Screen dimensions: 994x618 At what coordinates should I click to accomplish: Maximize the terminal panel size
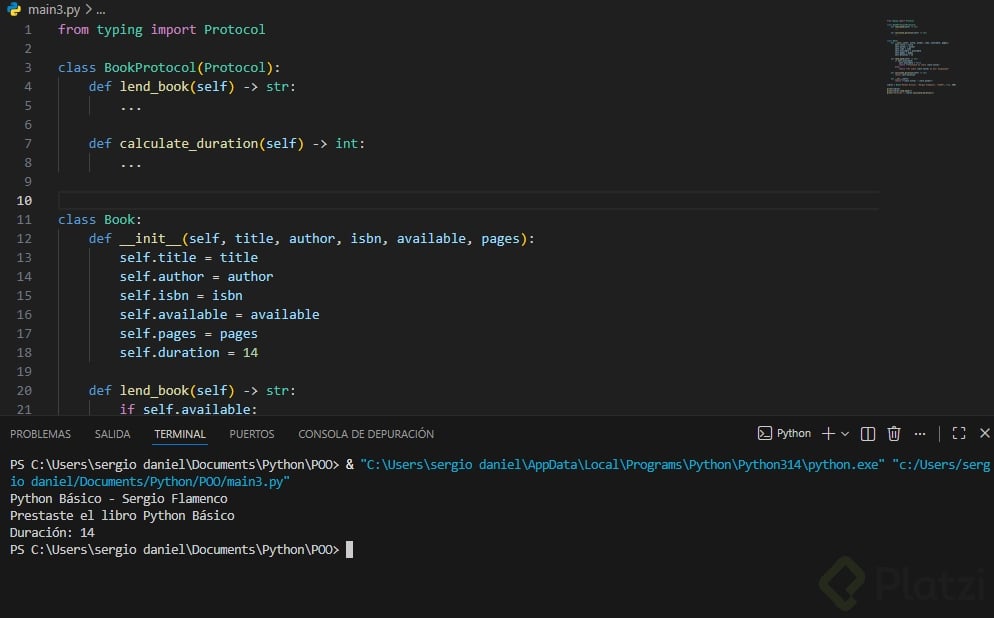click(959, 433)
